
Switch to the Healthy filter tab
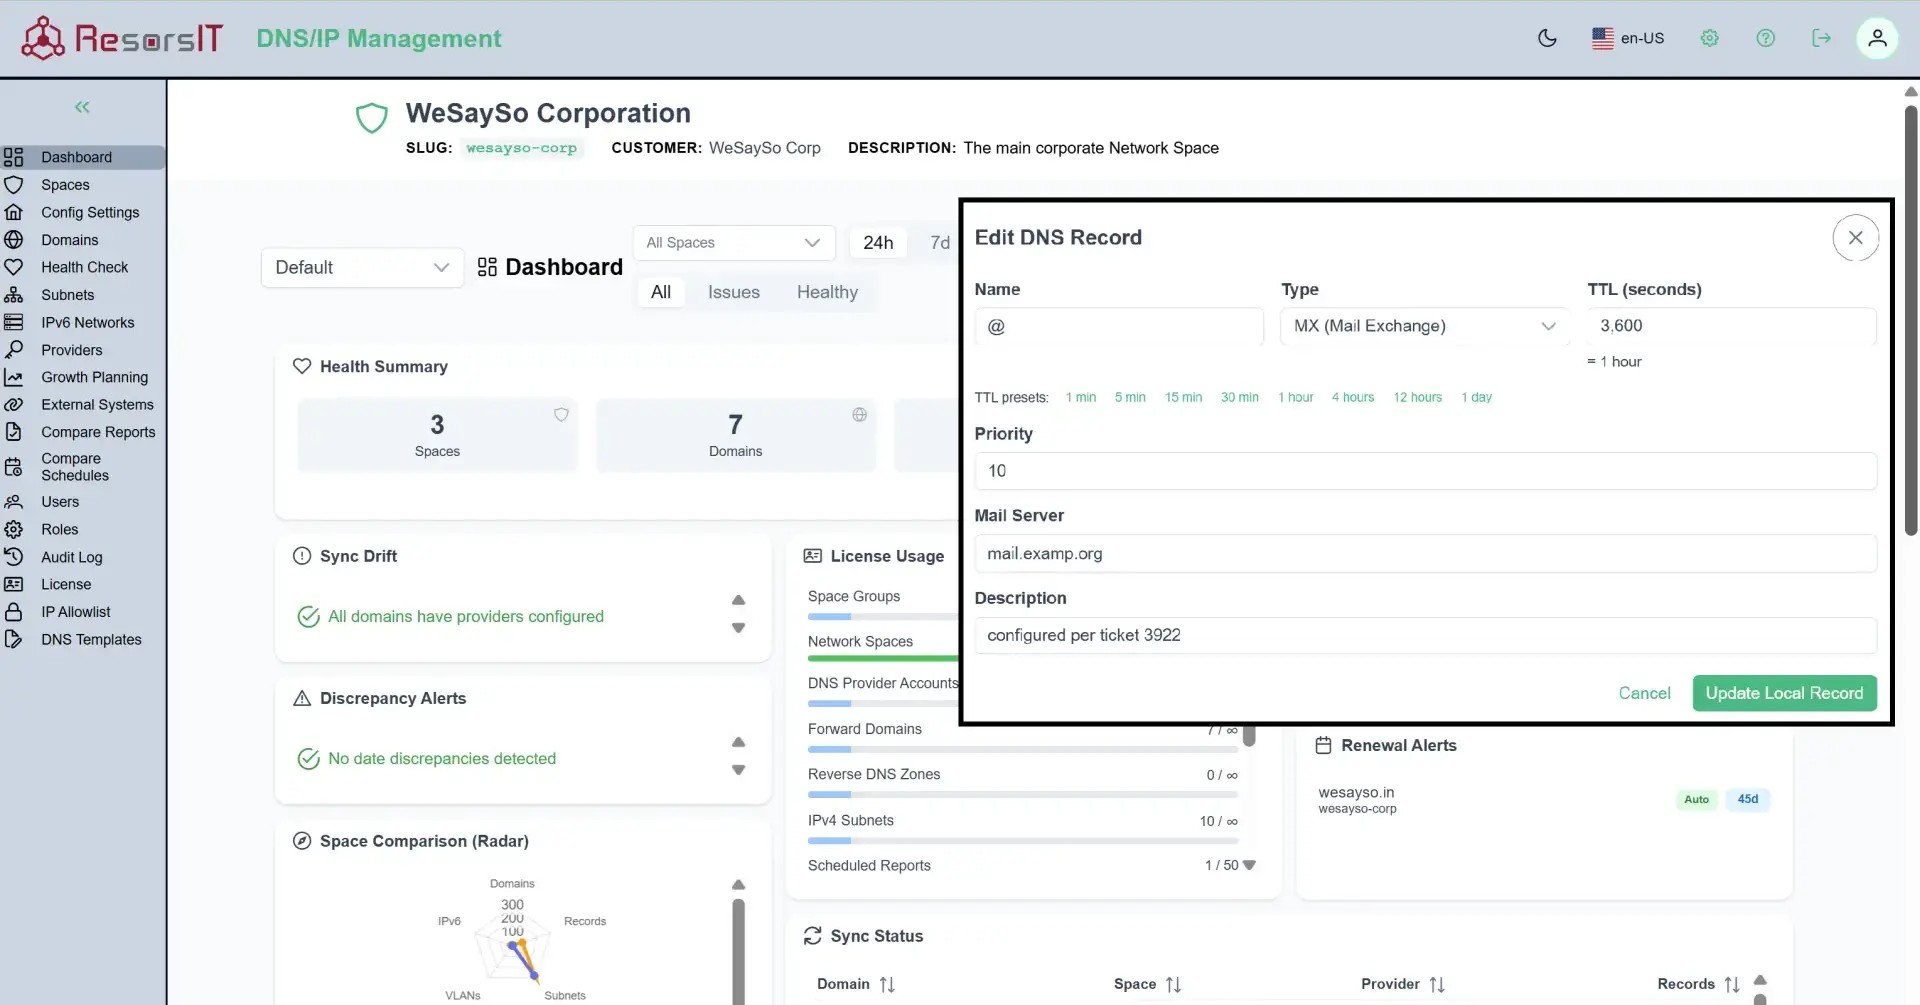point(827,292)
